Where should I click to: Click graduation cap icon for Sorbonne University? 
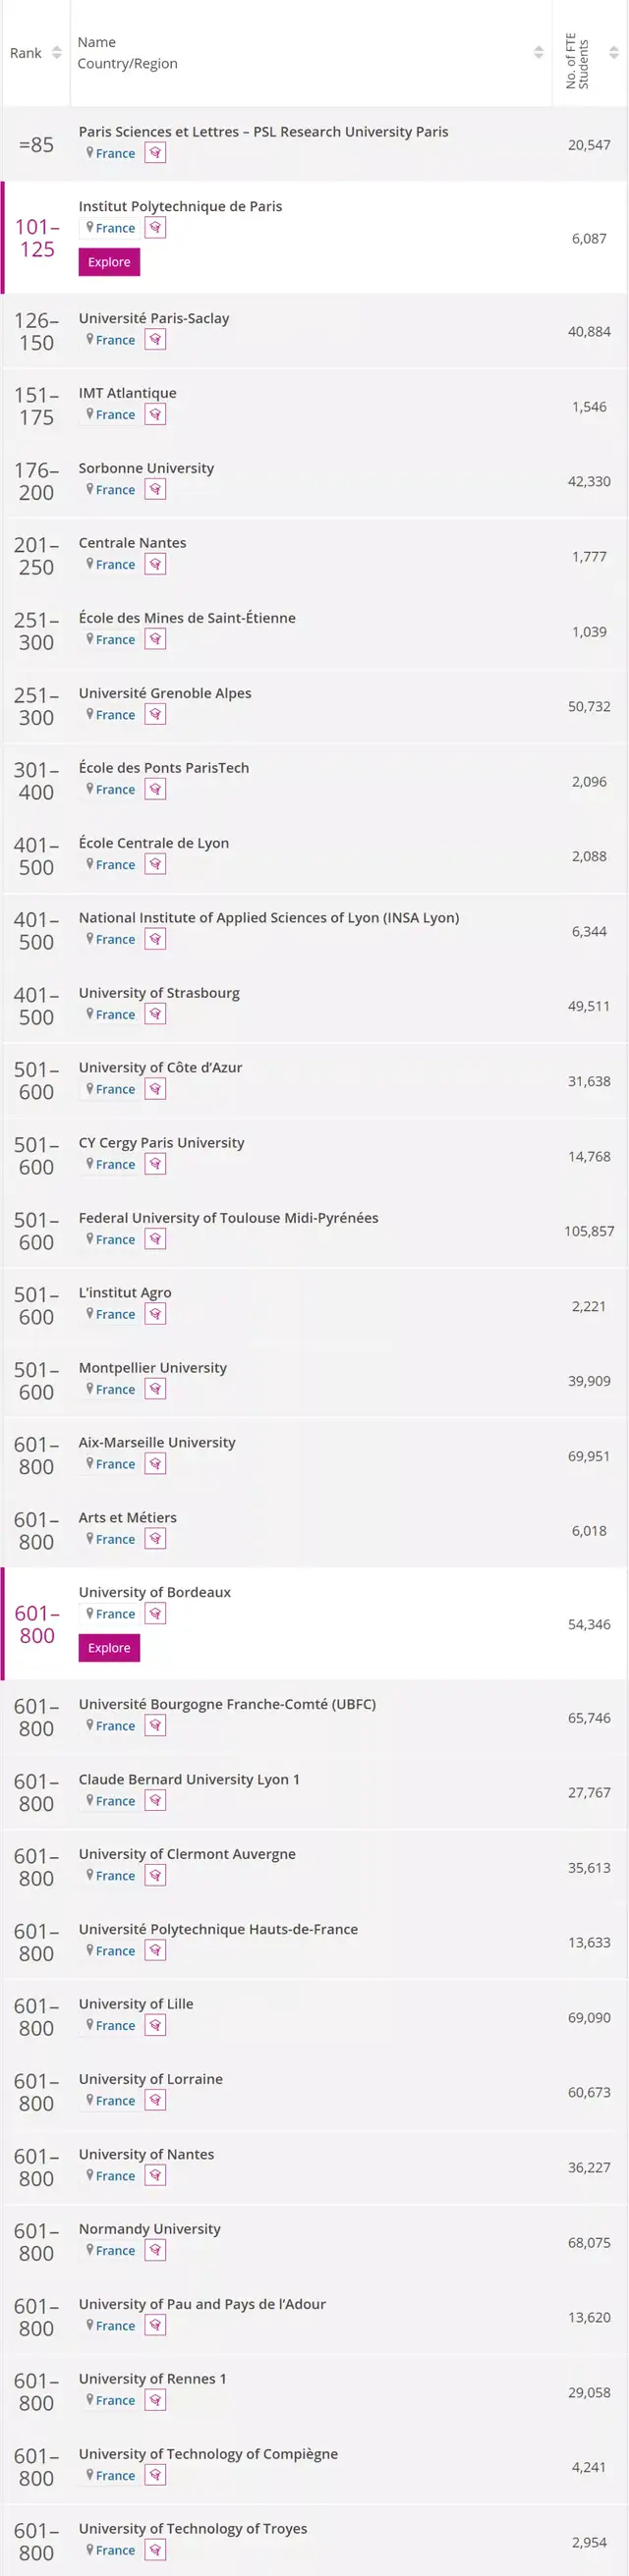pyautogui.click(x=155, y=489)
